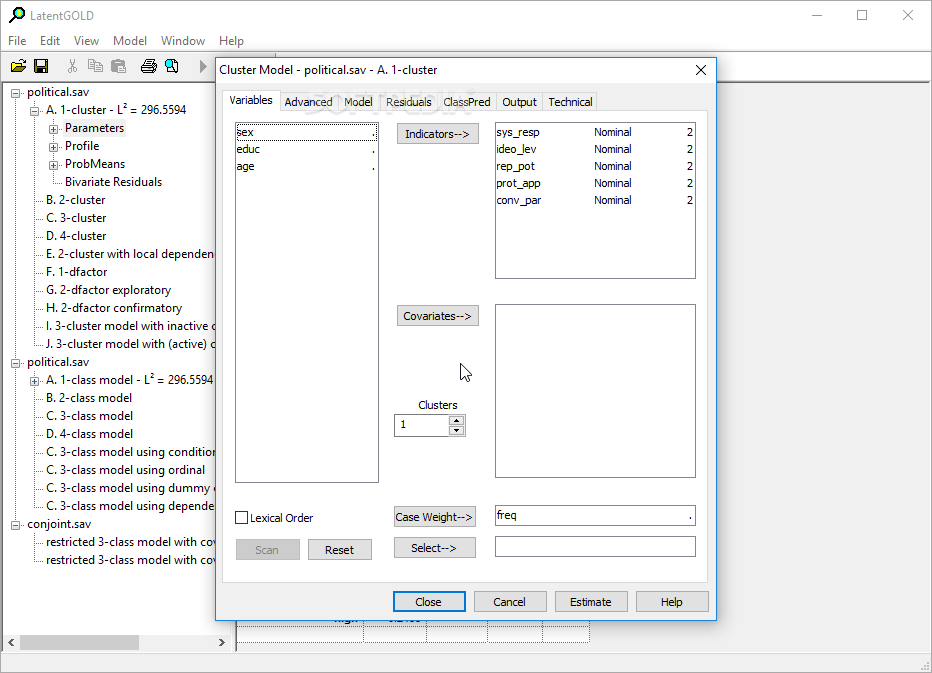Click the Estimate button in dialog

pyautogui.click(x=591, y=602)
